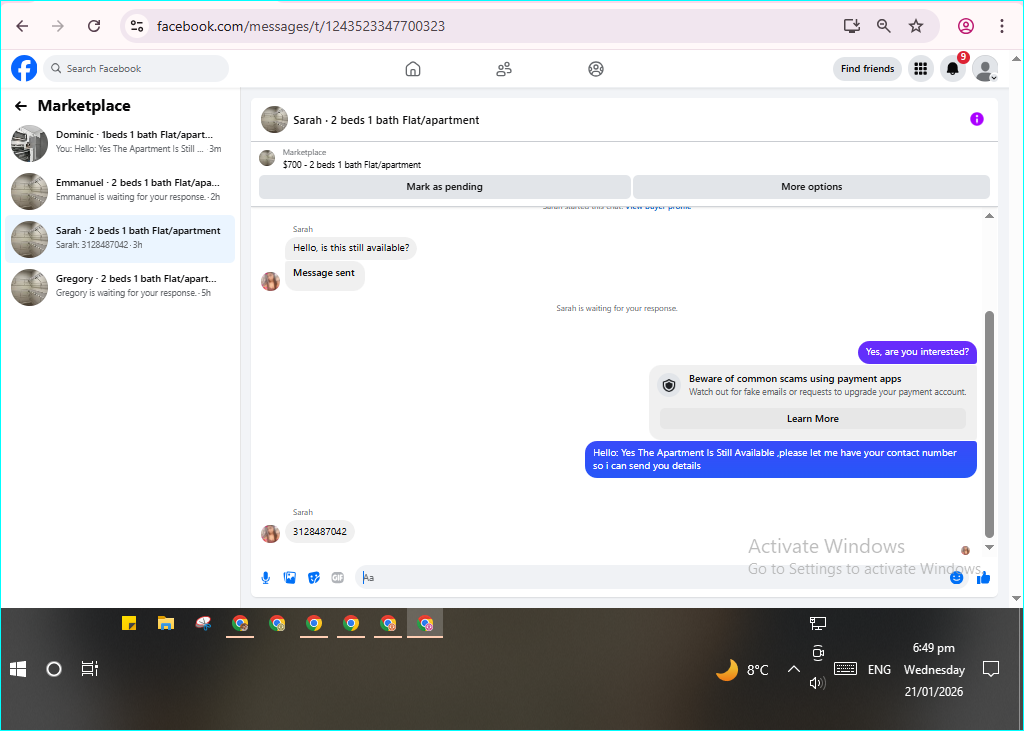This screenshot has height=731, width=1024.
Task: Click the ENG language indicator
Action: pyautogui.click(x=879, y=670)
